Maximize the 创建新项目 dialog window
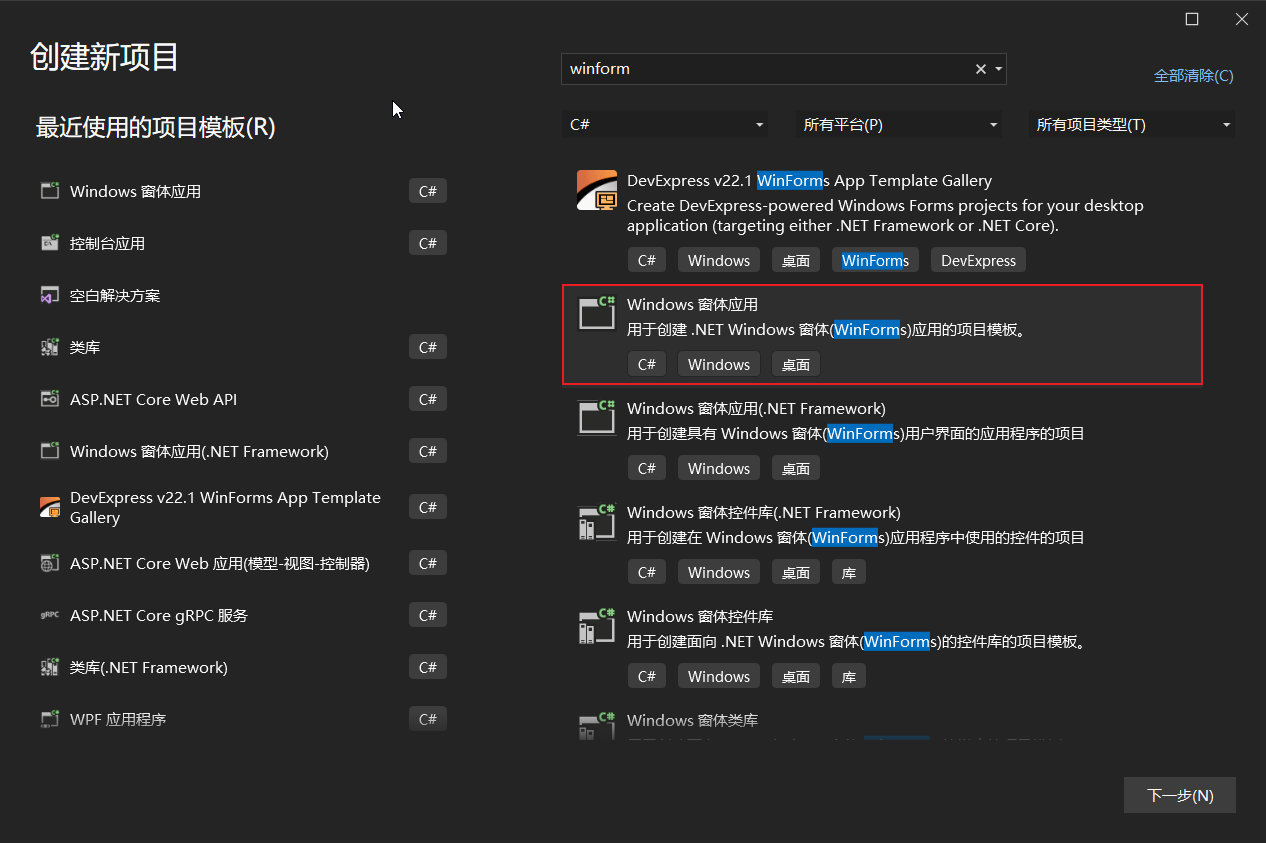1266x843 pixels. pyautogui.click(x=1192, y=19)
